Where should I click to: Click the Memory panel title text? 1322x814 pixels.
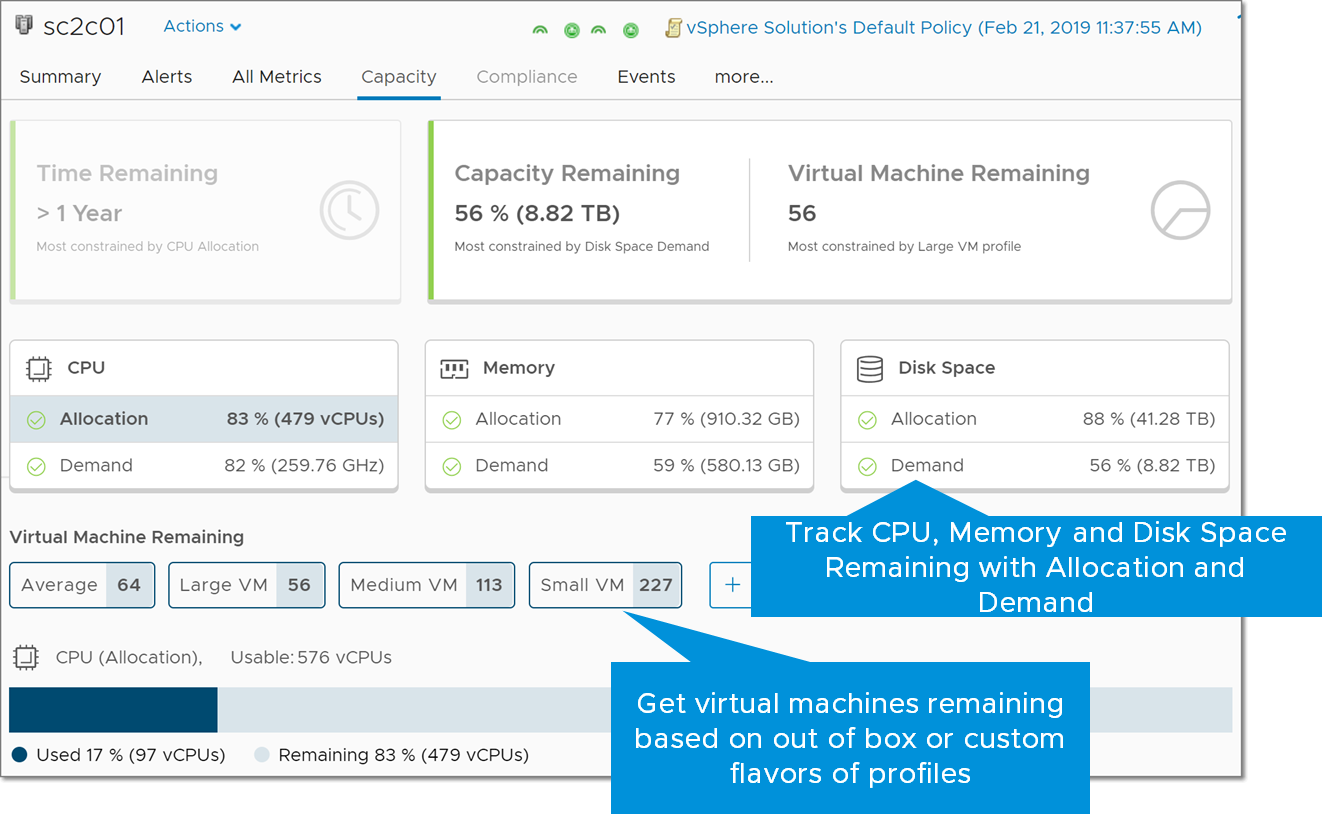tap(519, 368)
